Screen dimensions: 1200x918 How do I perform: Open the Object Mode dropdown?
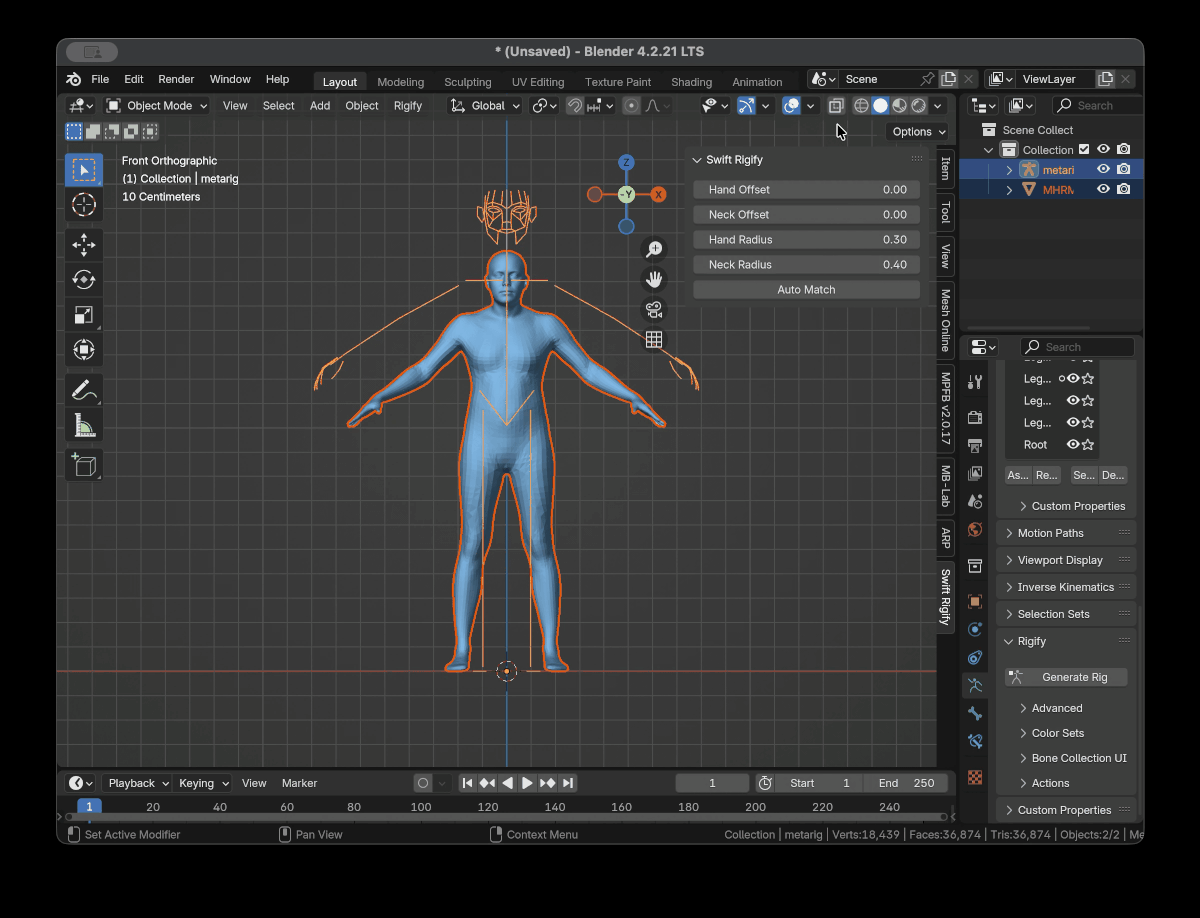(x=157, y=105)
